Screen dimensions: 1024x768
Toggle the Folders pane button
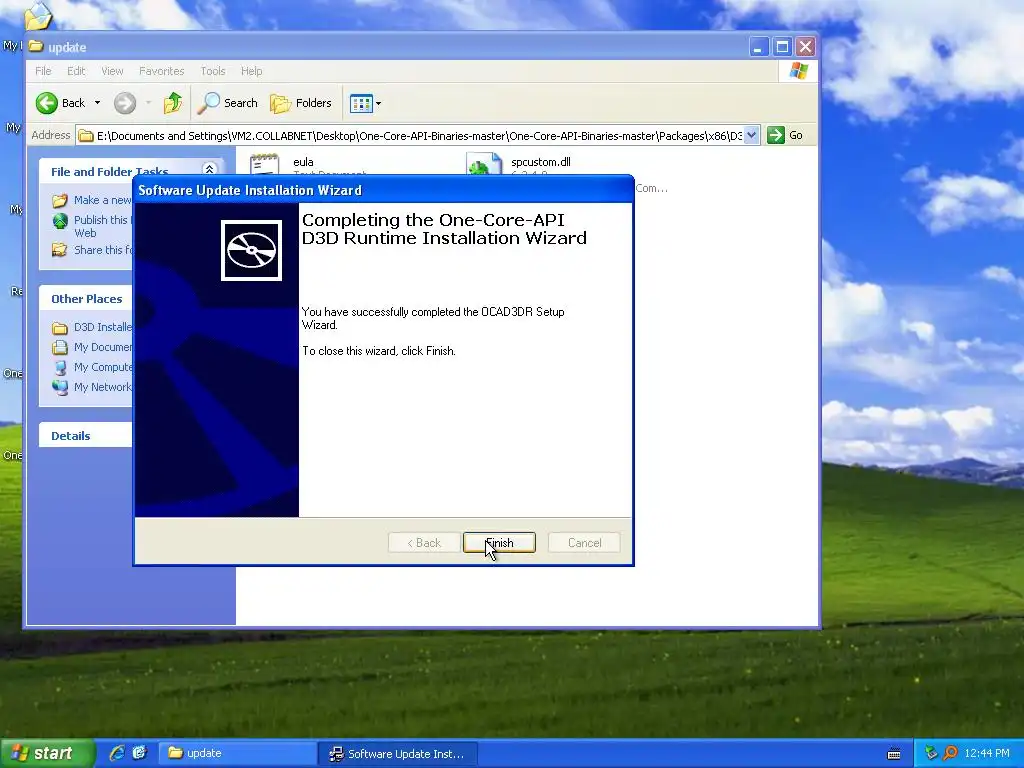point(301,103)
